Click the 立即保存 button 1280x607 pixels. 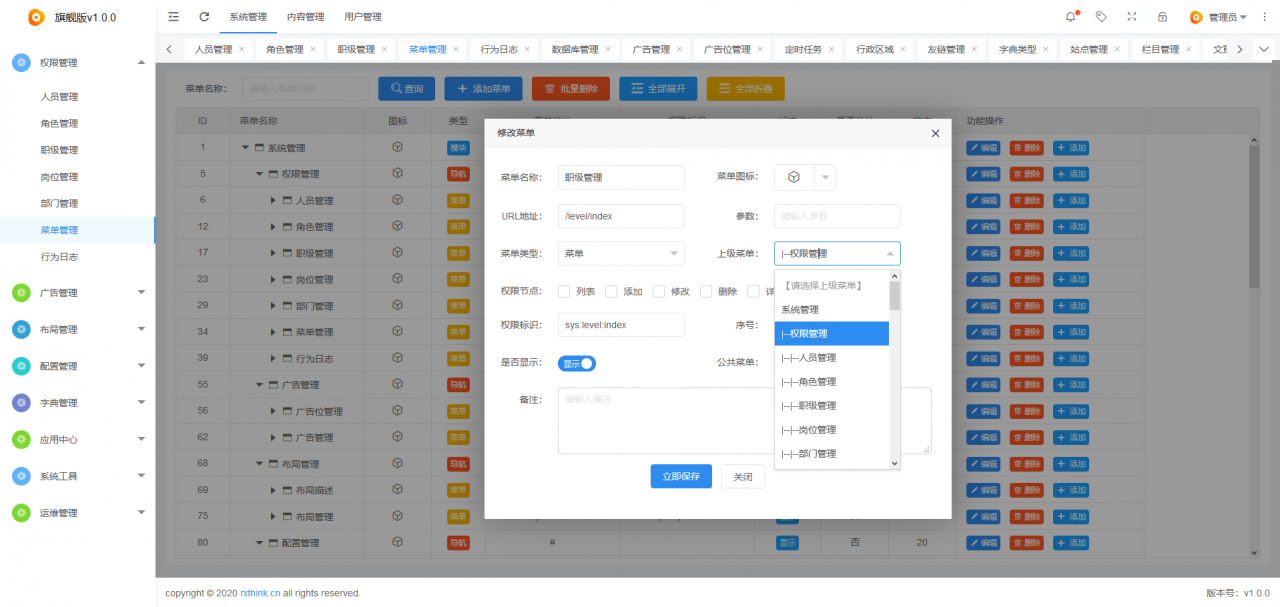click(x=681, y=477)
